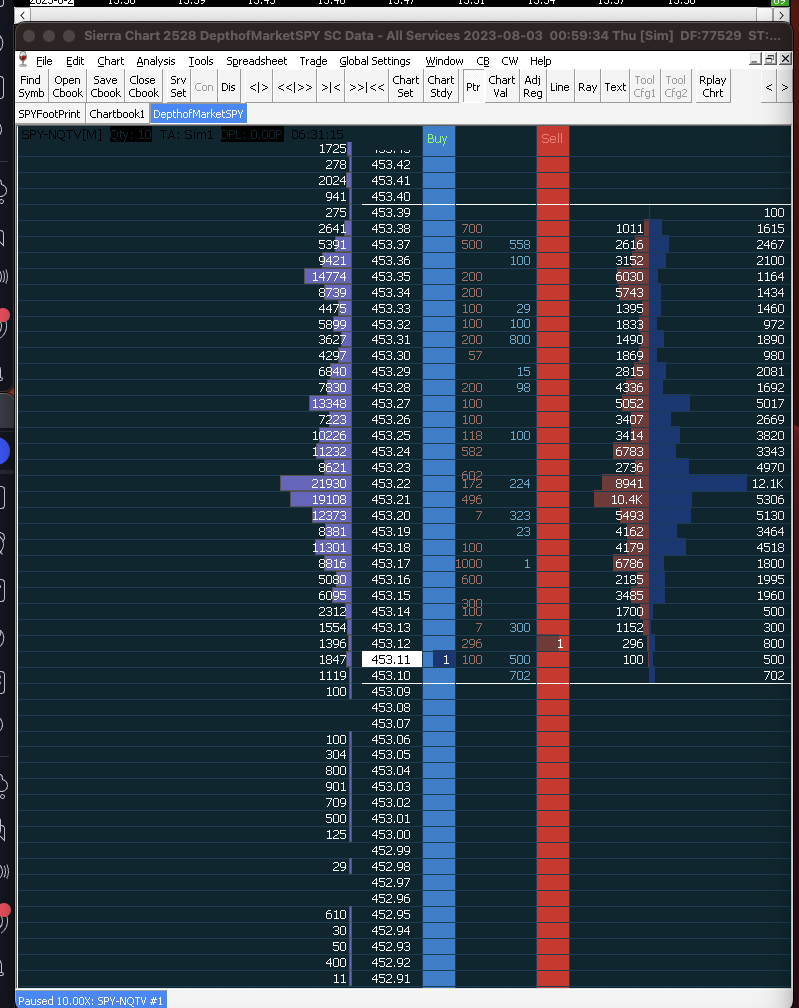799x1008 pixels.
Task: Click the <|> bar spacing button
Action: [x=259, y=87]
